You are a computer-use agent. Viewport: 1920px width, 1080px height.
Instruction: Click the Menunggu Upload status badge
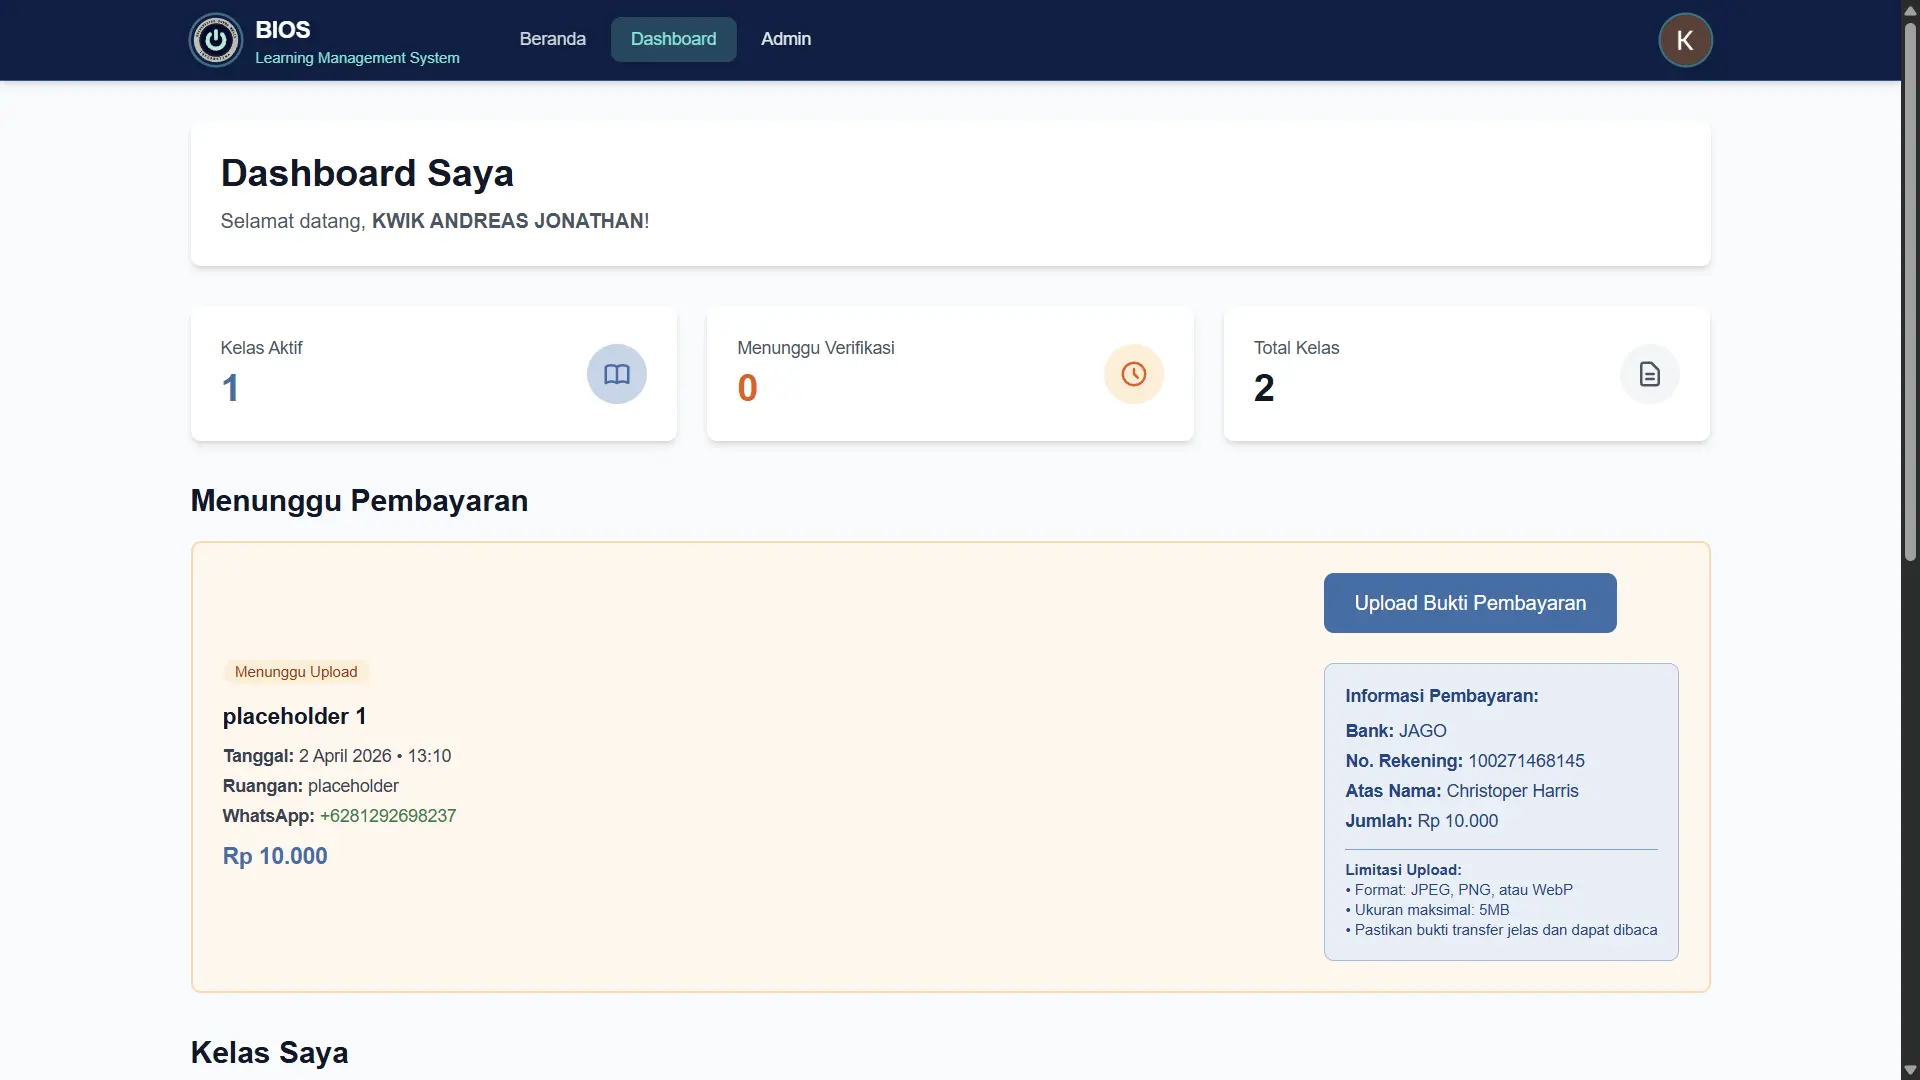pos(295,672)
